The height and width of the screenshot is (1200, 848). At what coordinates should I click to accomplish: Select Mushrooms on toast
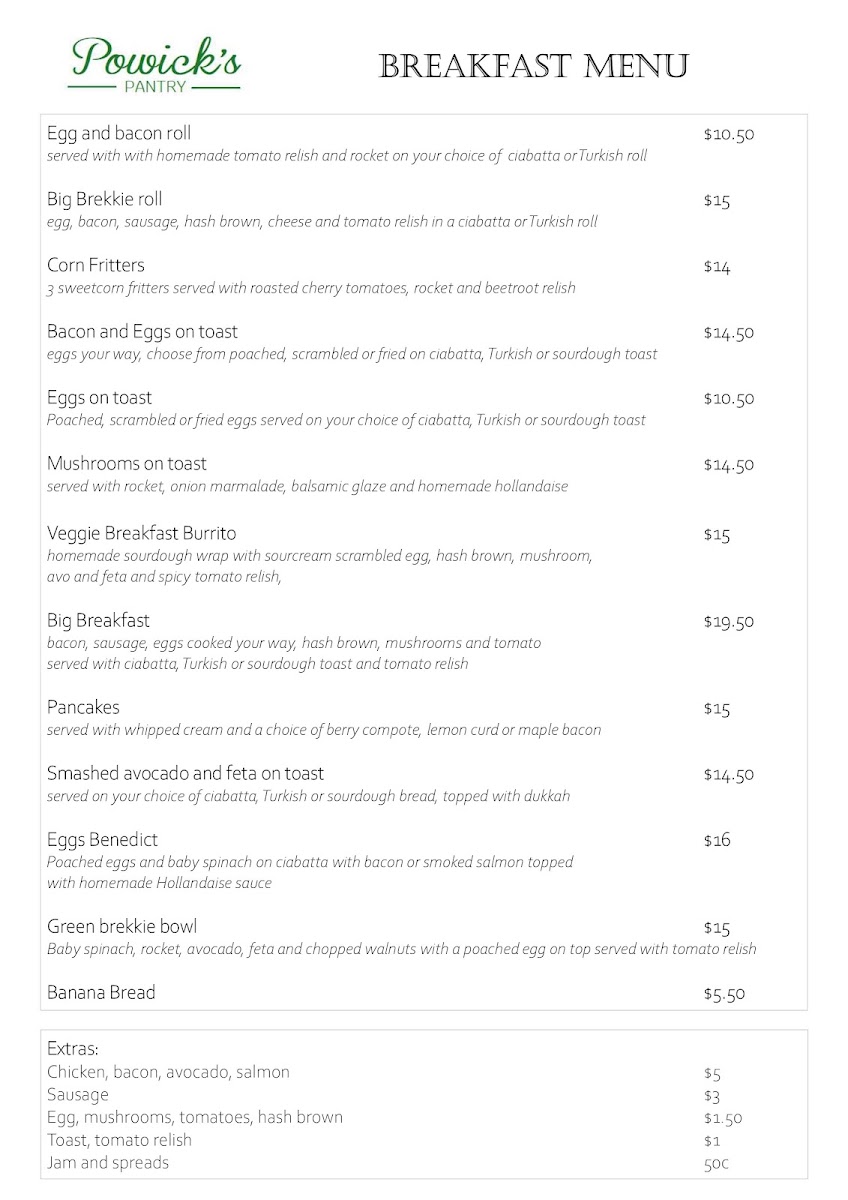127,464
